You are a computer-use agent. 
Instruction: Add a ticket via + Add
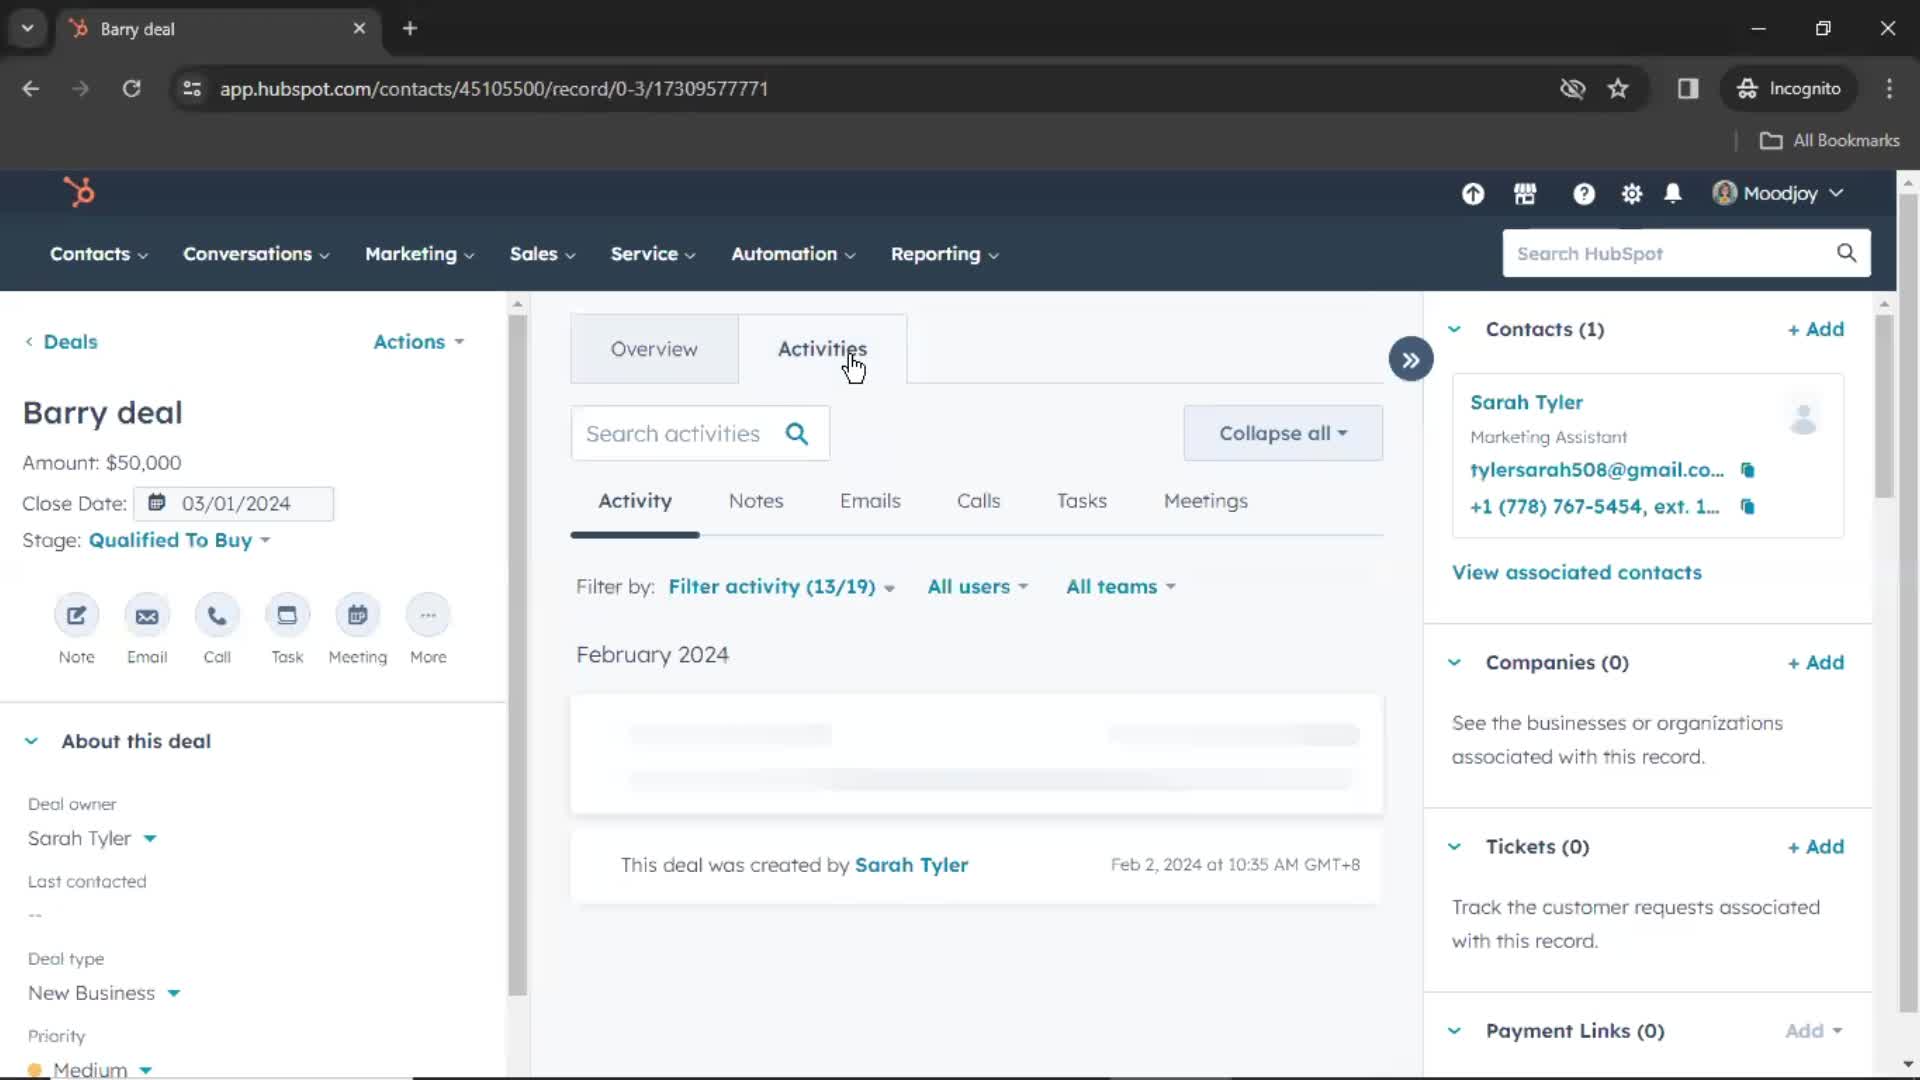click(1816, 846)
